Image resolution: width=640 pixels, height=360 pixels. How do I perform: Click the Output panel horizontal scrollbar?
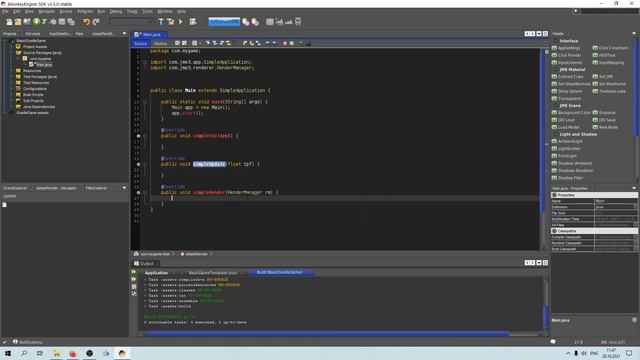[x=328, y=333]
